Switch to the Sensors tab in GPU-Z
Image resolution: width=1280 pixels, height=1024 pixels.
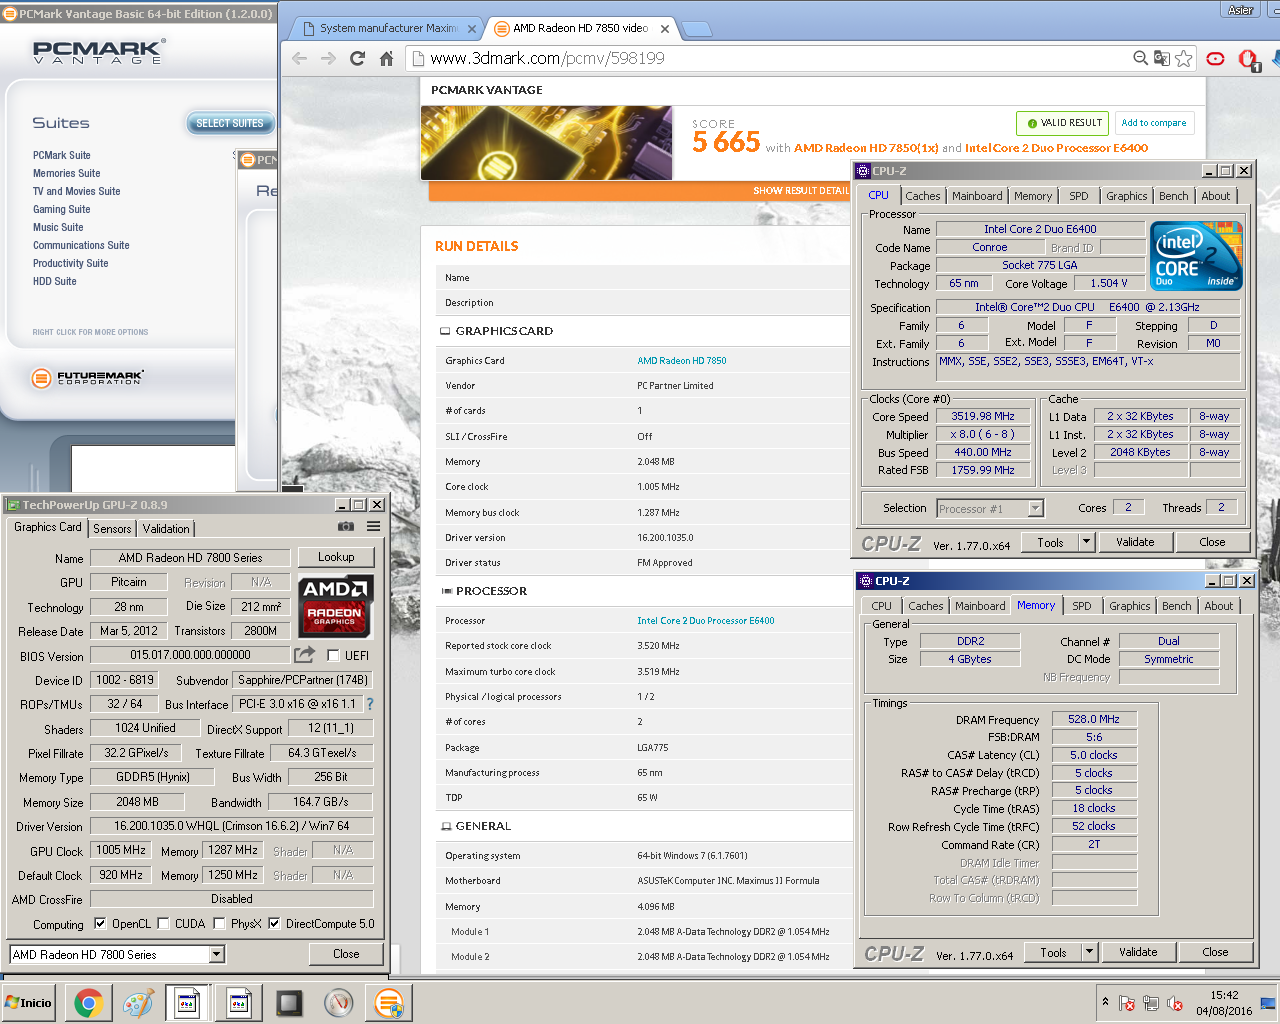112,528
